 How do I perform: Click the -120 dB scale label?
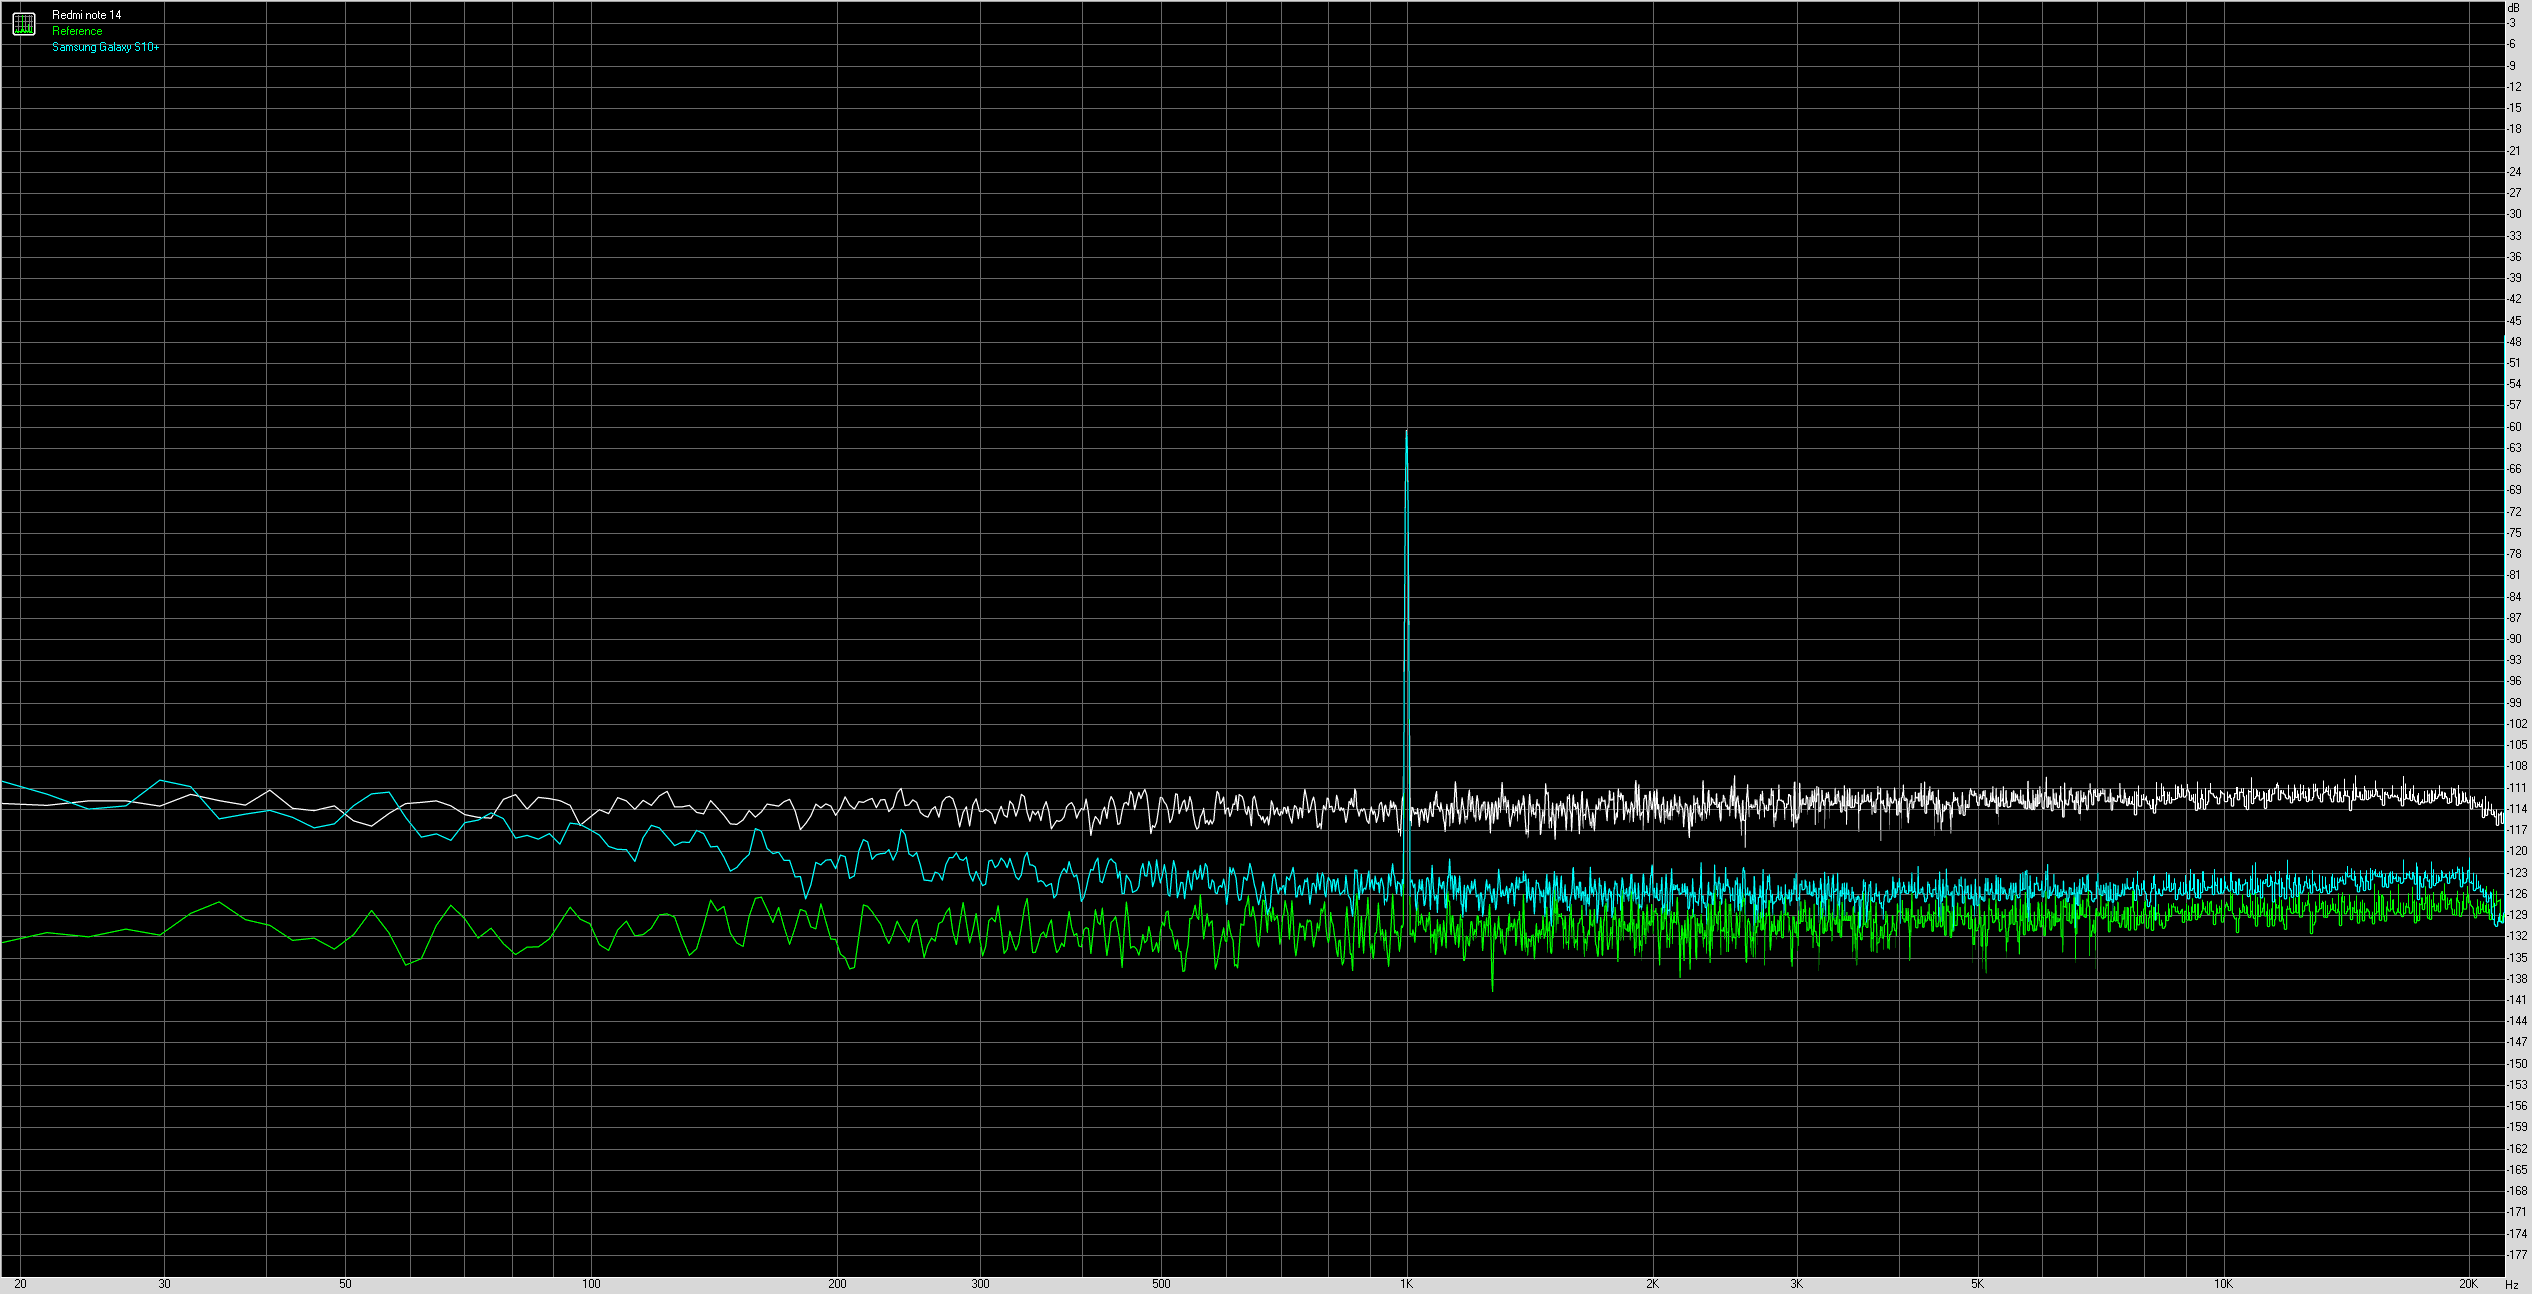point(2516,851)
